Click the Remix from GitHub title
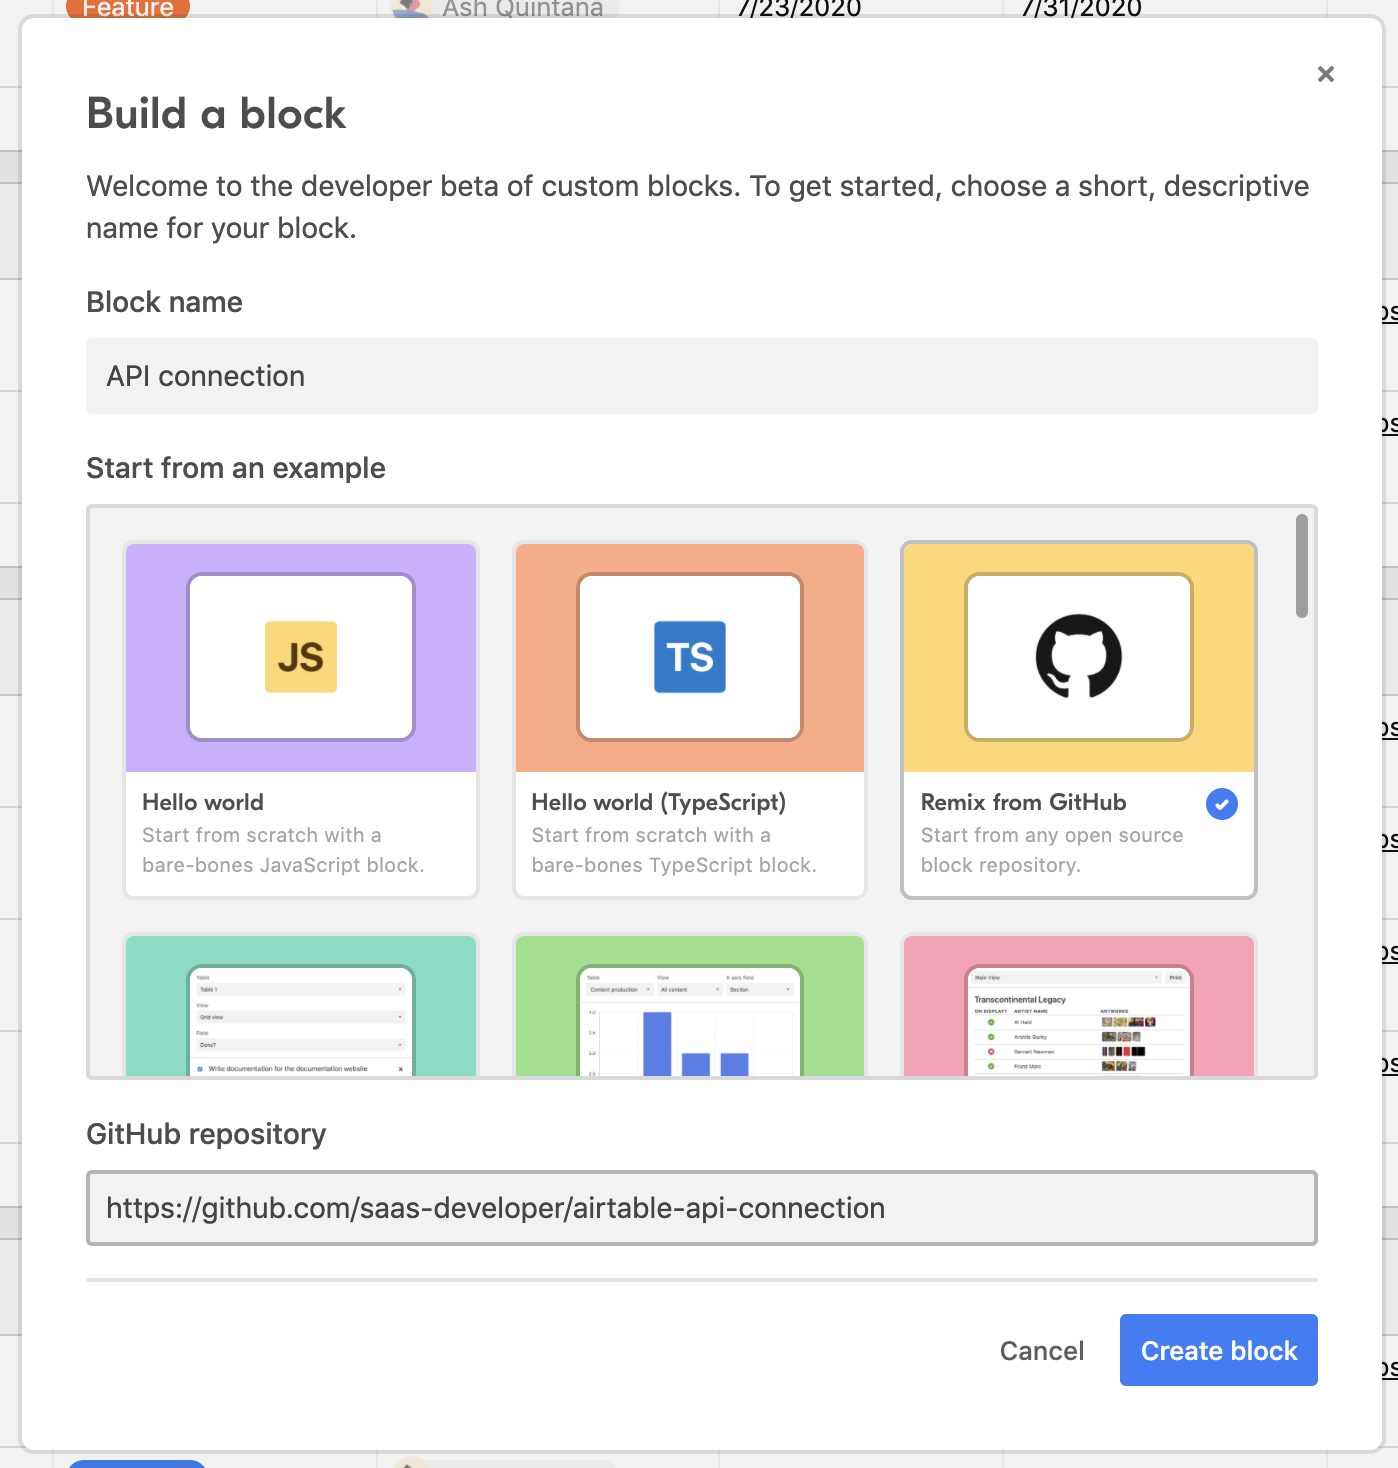1398x1468 pixels. point(1023,802)
